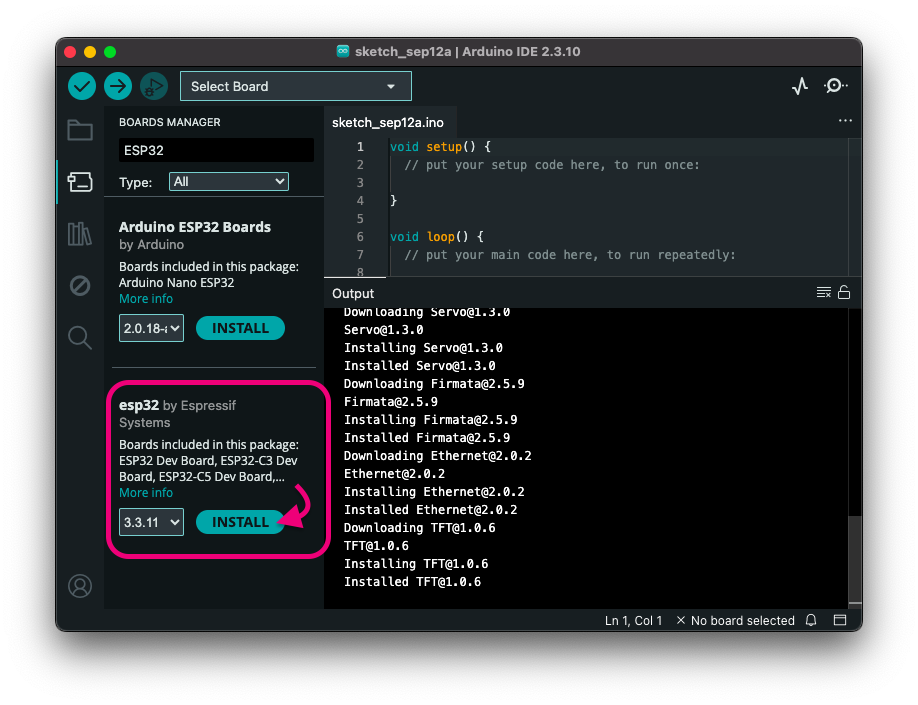Click the Output panel vertical scrollbar
The height and width of the screenshot is (705, 918).
pyautogui.click(x=855, y=559)
